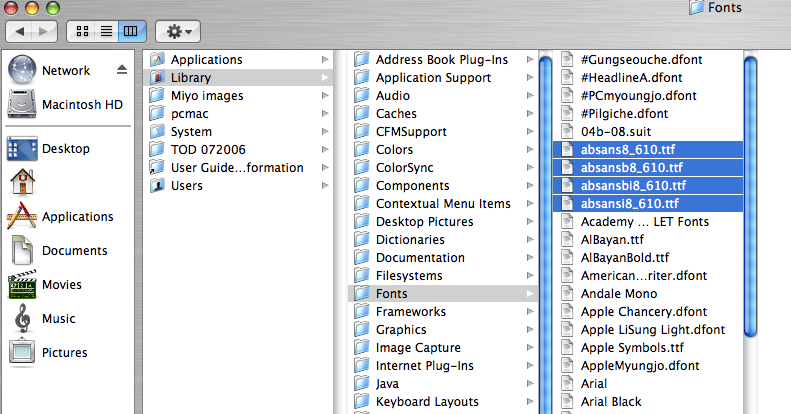The width and height of the screenshot is (791, 414).
Task: Expand the TOD 072006 folder arrow
Action: (325, 149)
